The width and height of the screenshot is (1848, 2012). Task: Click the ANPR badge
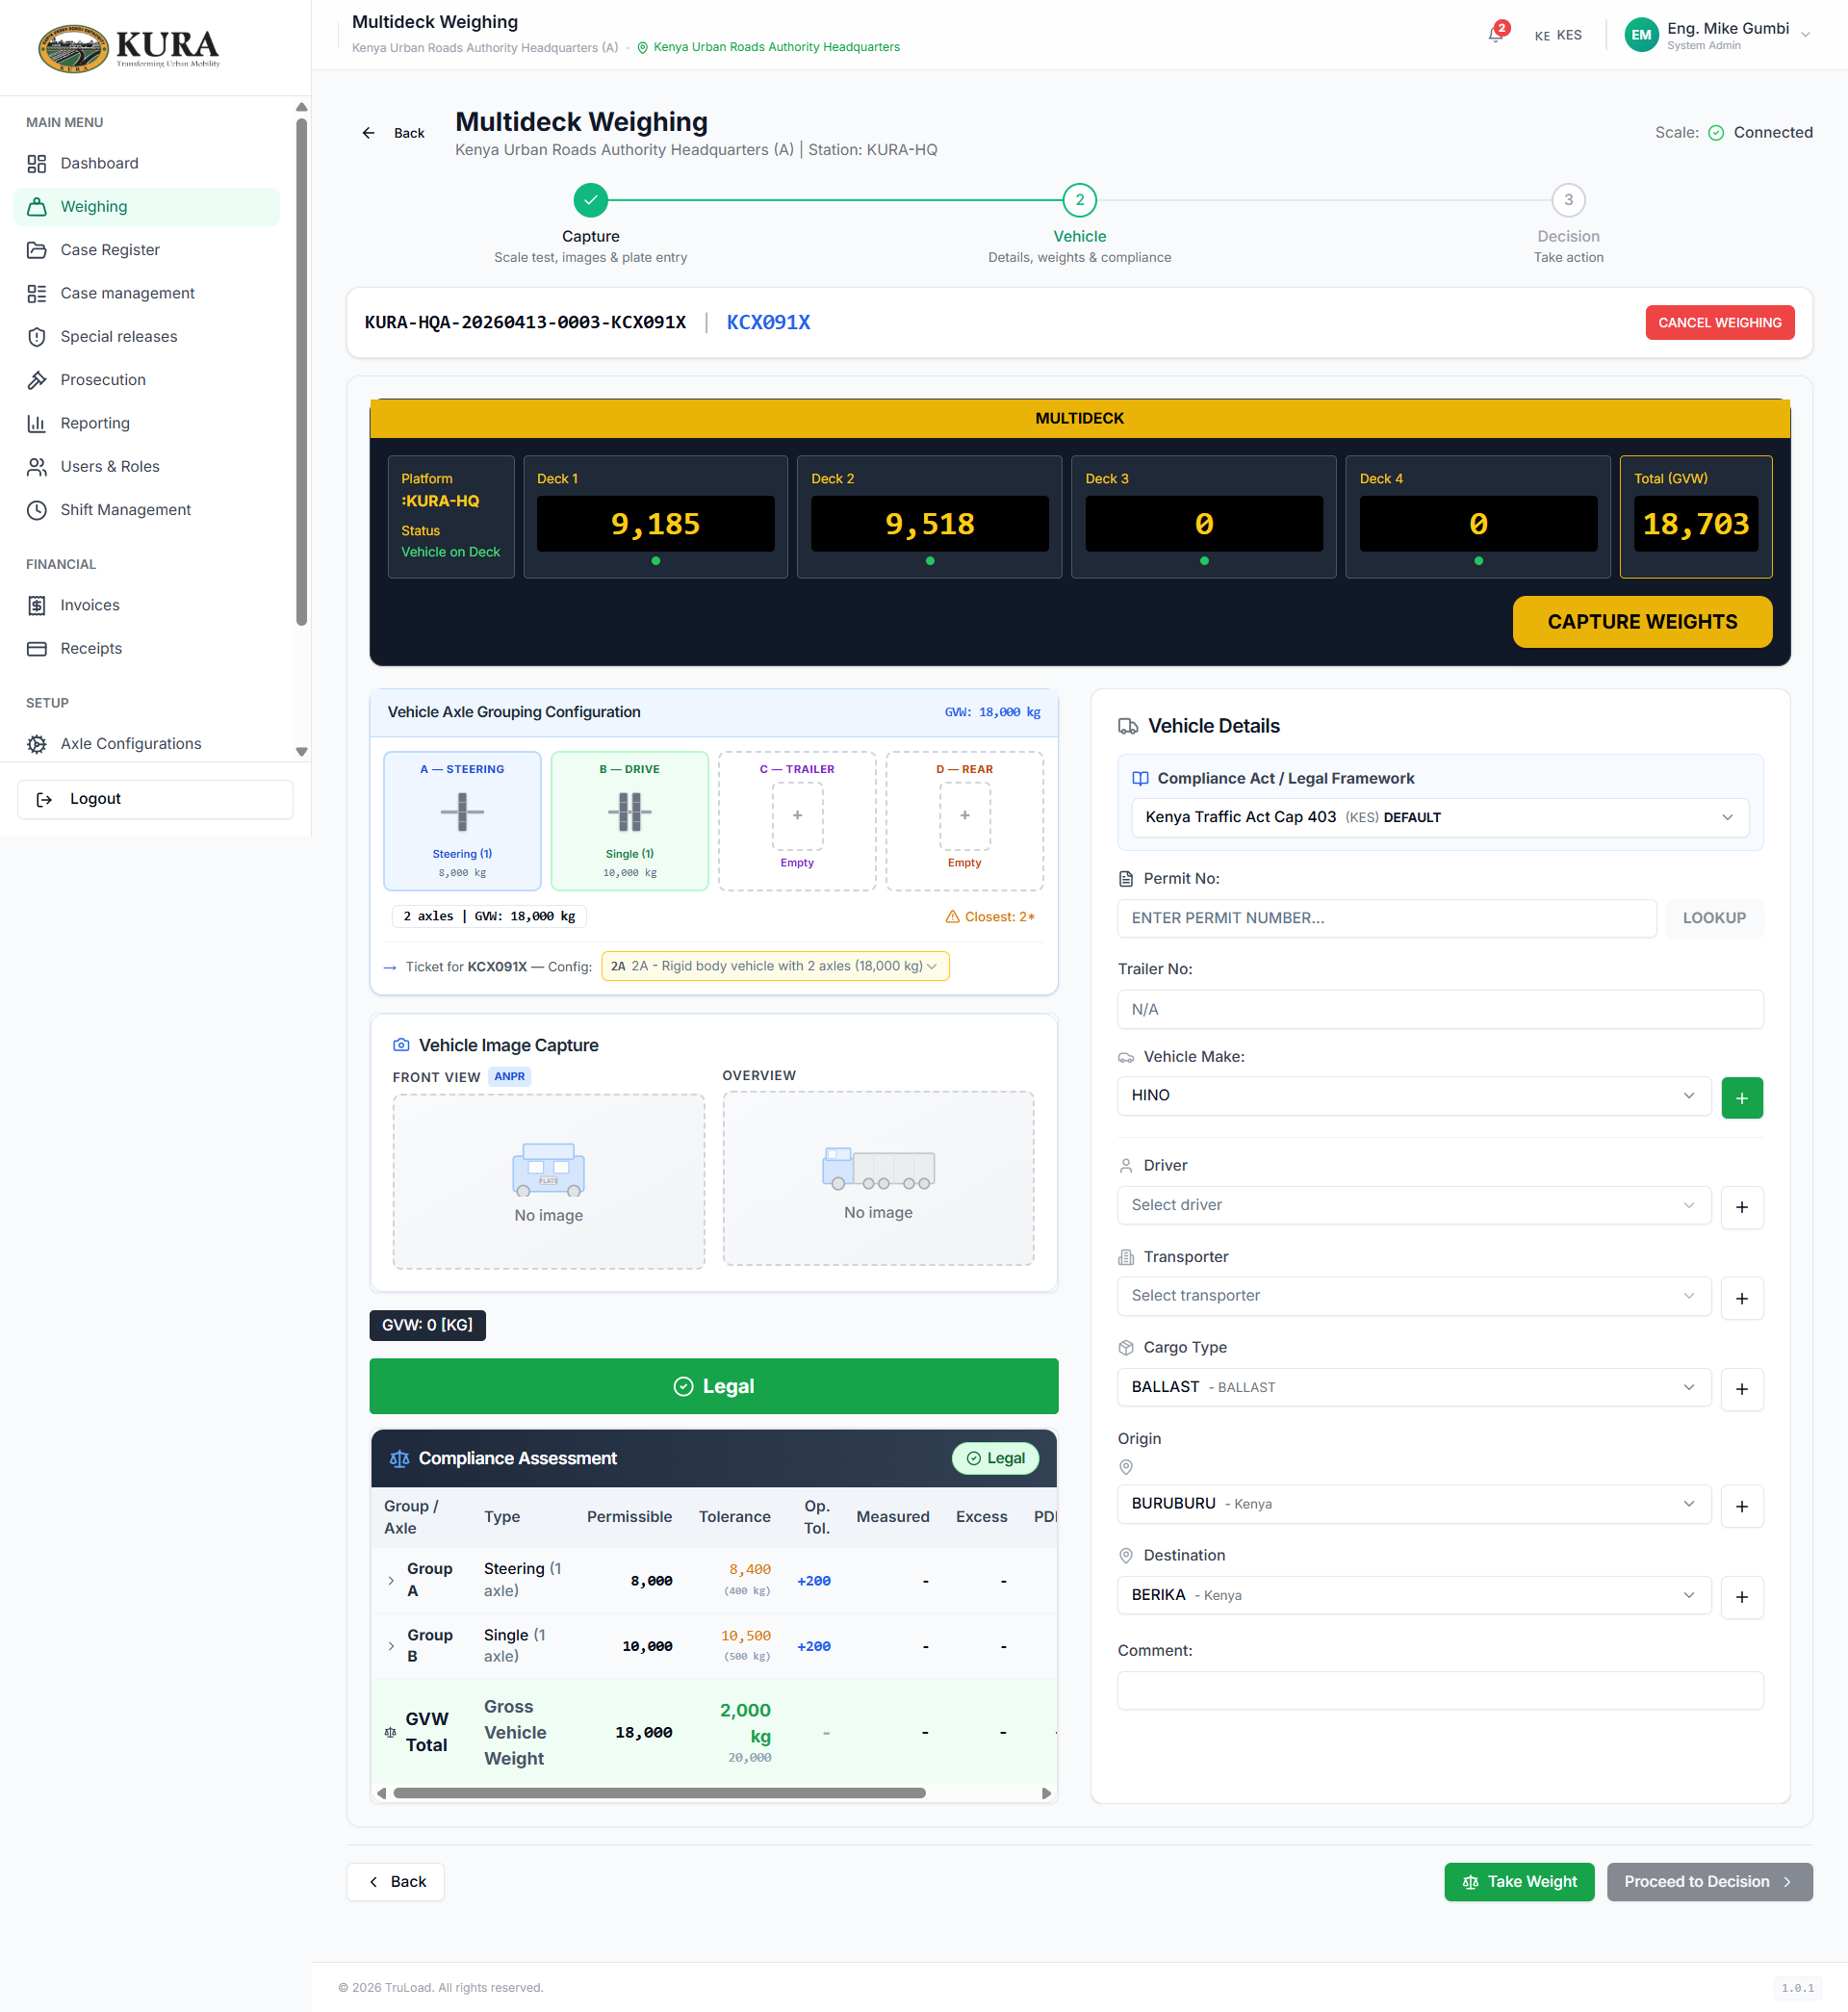509,1076
